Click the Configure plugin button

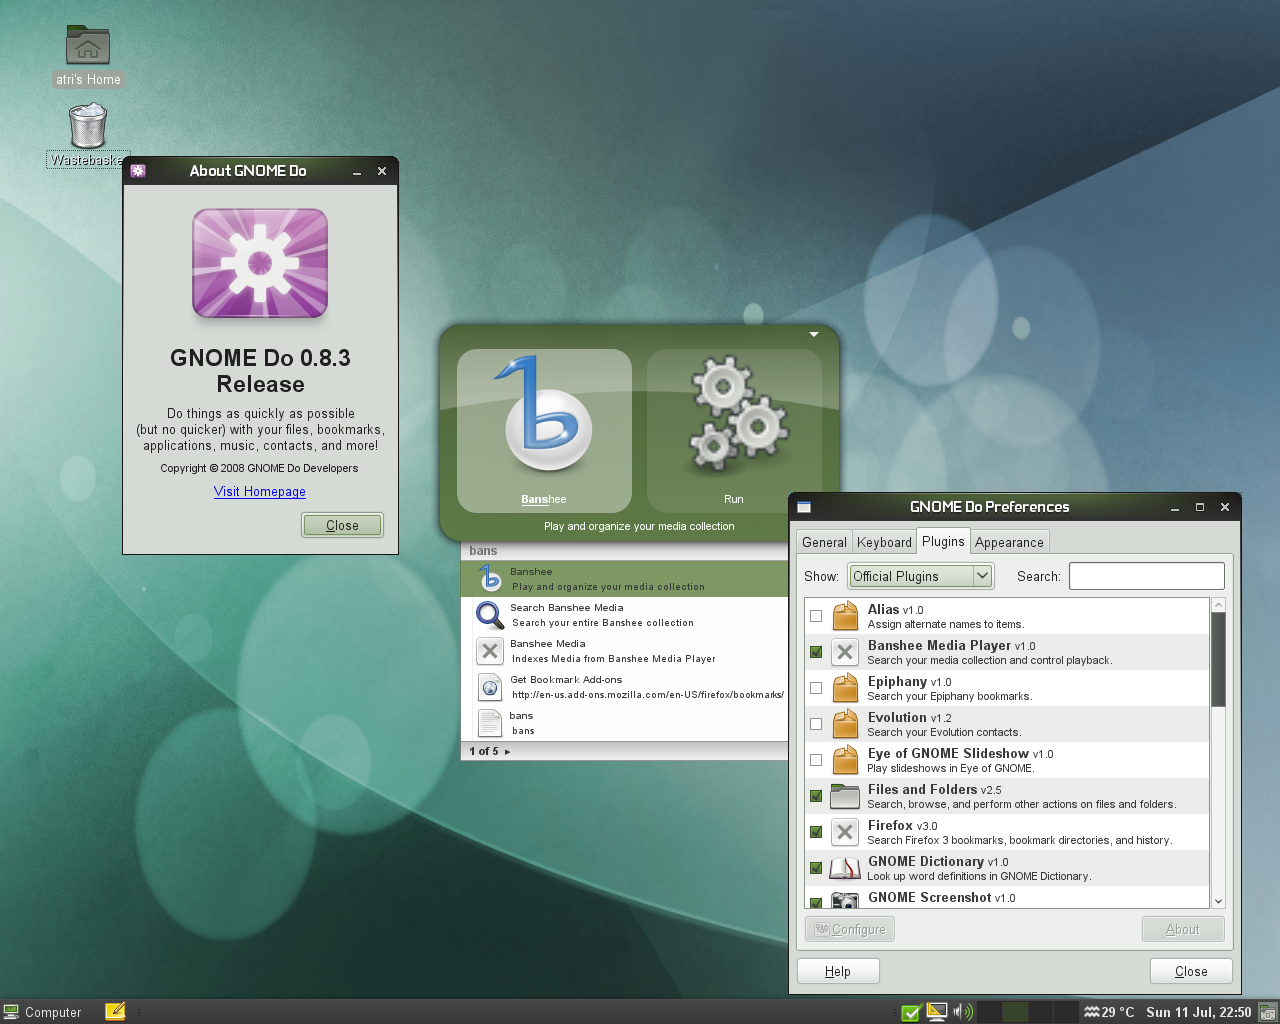[x=850, y=929]
